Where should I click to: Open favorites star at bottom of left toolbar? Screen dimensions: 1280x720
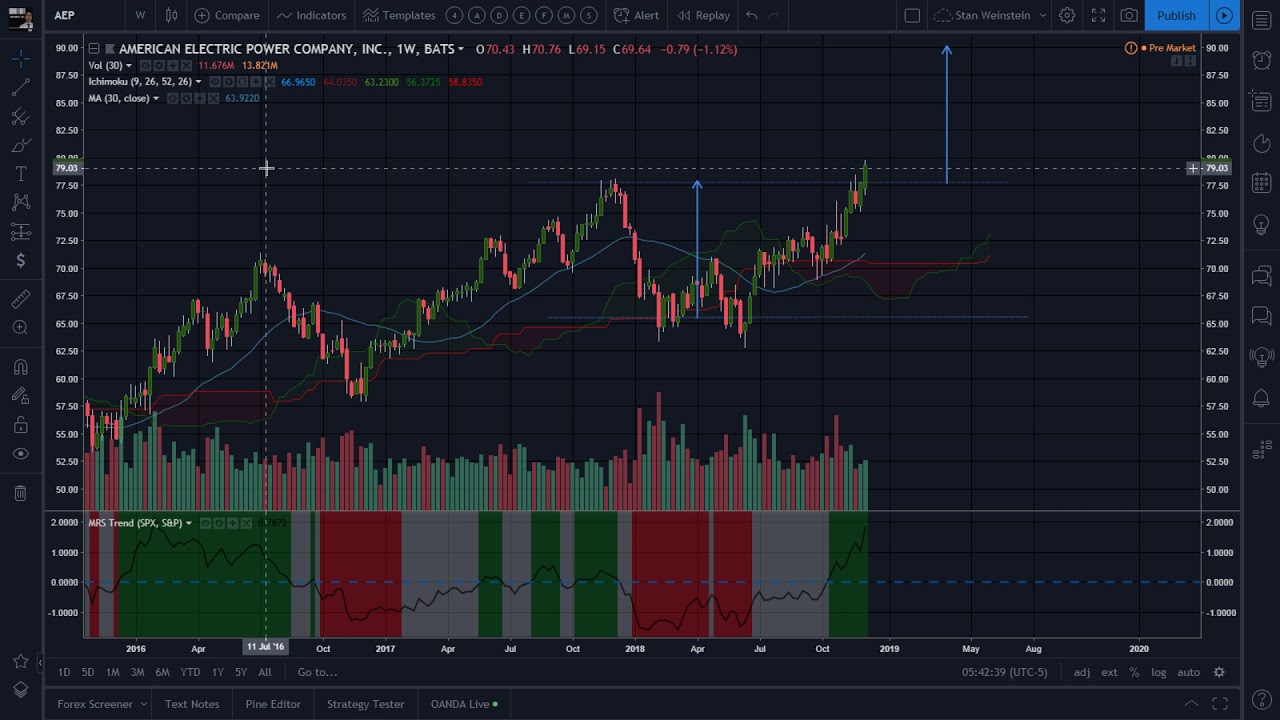(x=20, y=662)
